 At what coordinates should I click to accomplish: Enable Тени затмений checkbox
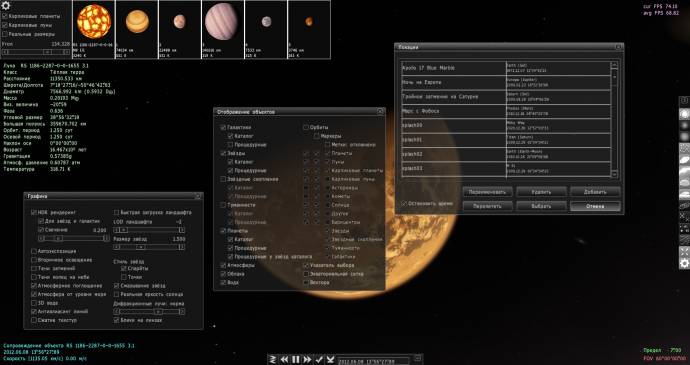[34, 268]
